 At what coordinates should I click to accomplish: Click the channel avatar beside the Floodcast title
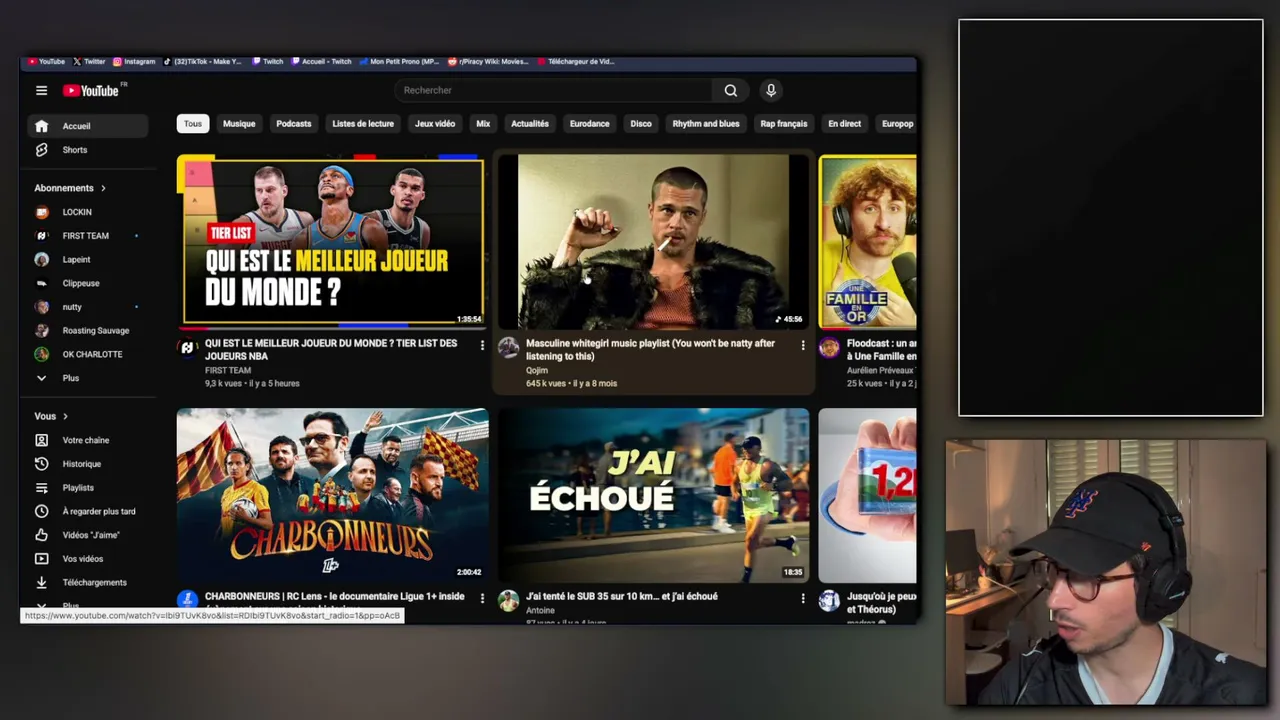(x=829, y=348)
